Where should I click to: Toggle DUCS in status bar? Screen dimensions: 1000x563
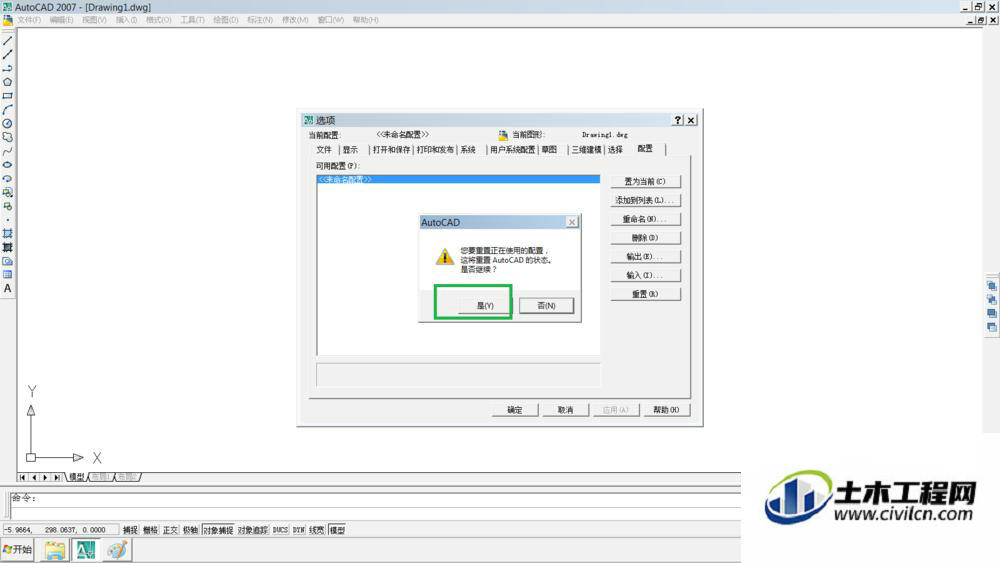click(x=281, y=530)
